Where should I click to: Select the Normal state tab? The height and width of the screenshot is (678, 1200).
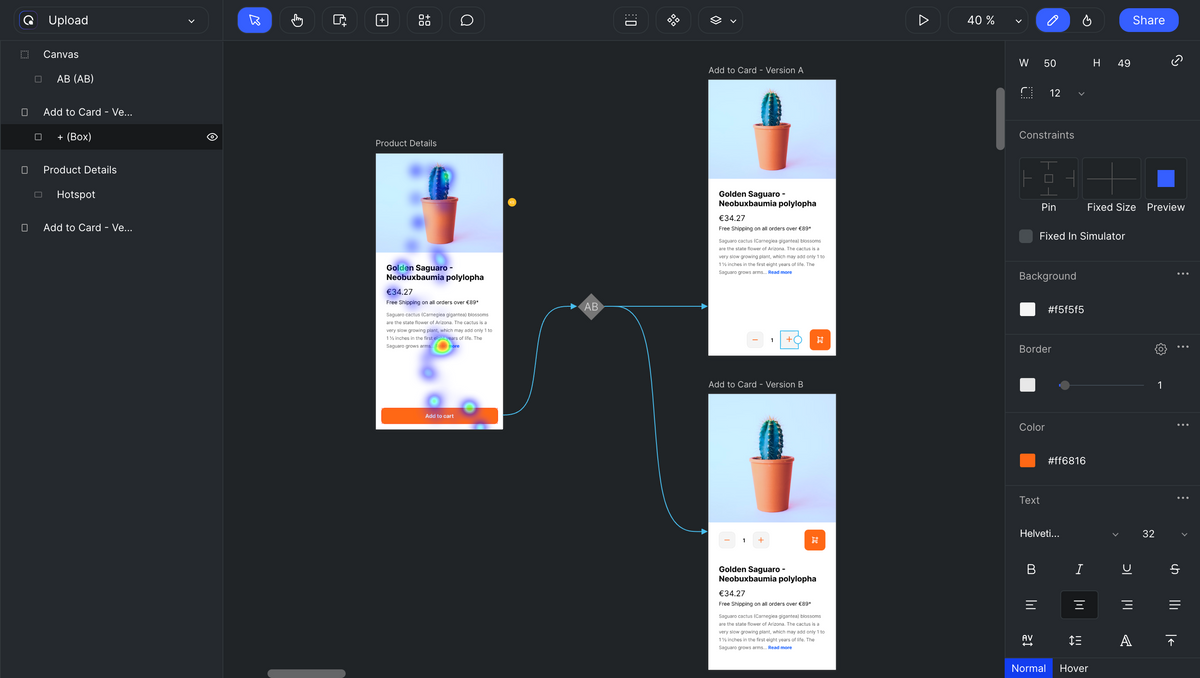point(1028,668)
